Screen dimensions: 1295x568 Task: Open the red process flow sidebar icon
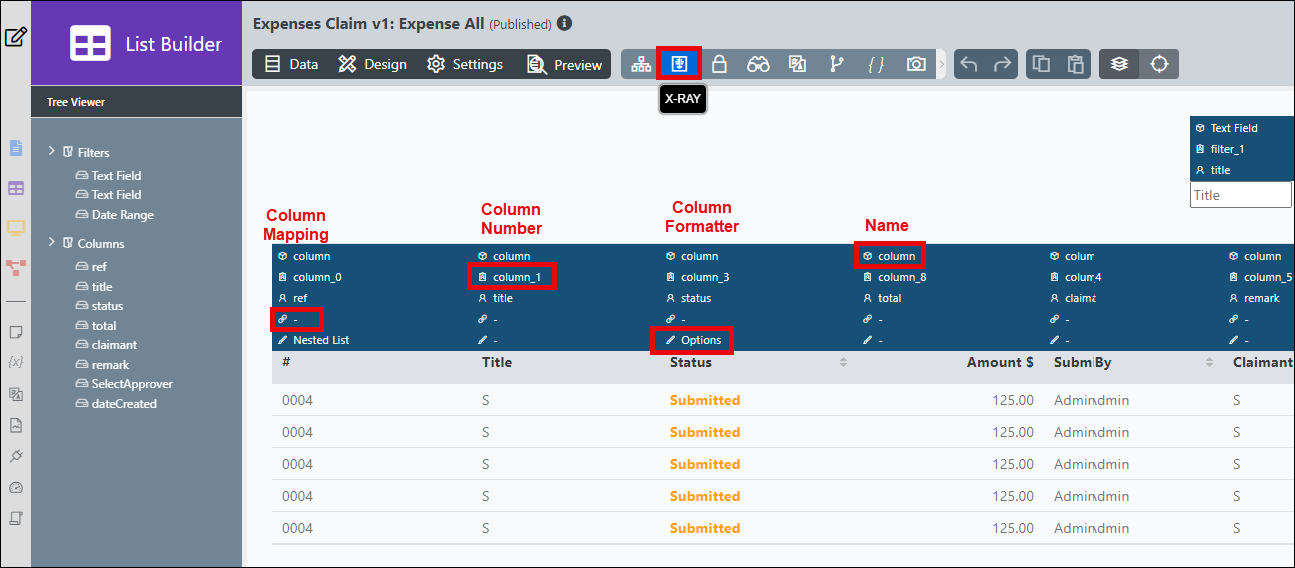15,267
